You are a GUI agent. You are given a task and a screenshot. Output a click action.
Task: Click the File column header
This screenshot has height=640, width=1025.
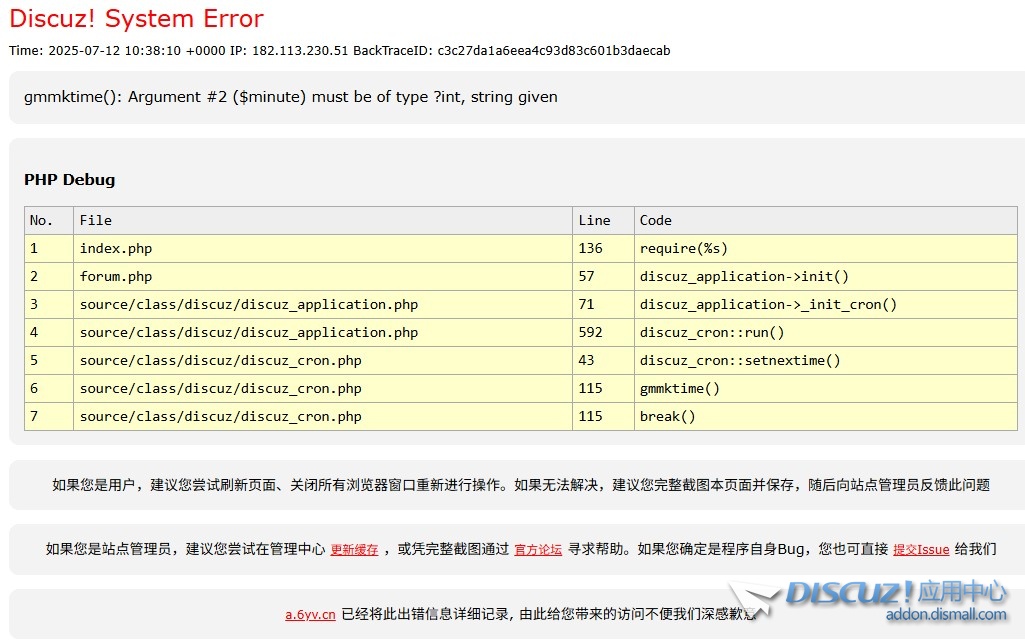96,220
